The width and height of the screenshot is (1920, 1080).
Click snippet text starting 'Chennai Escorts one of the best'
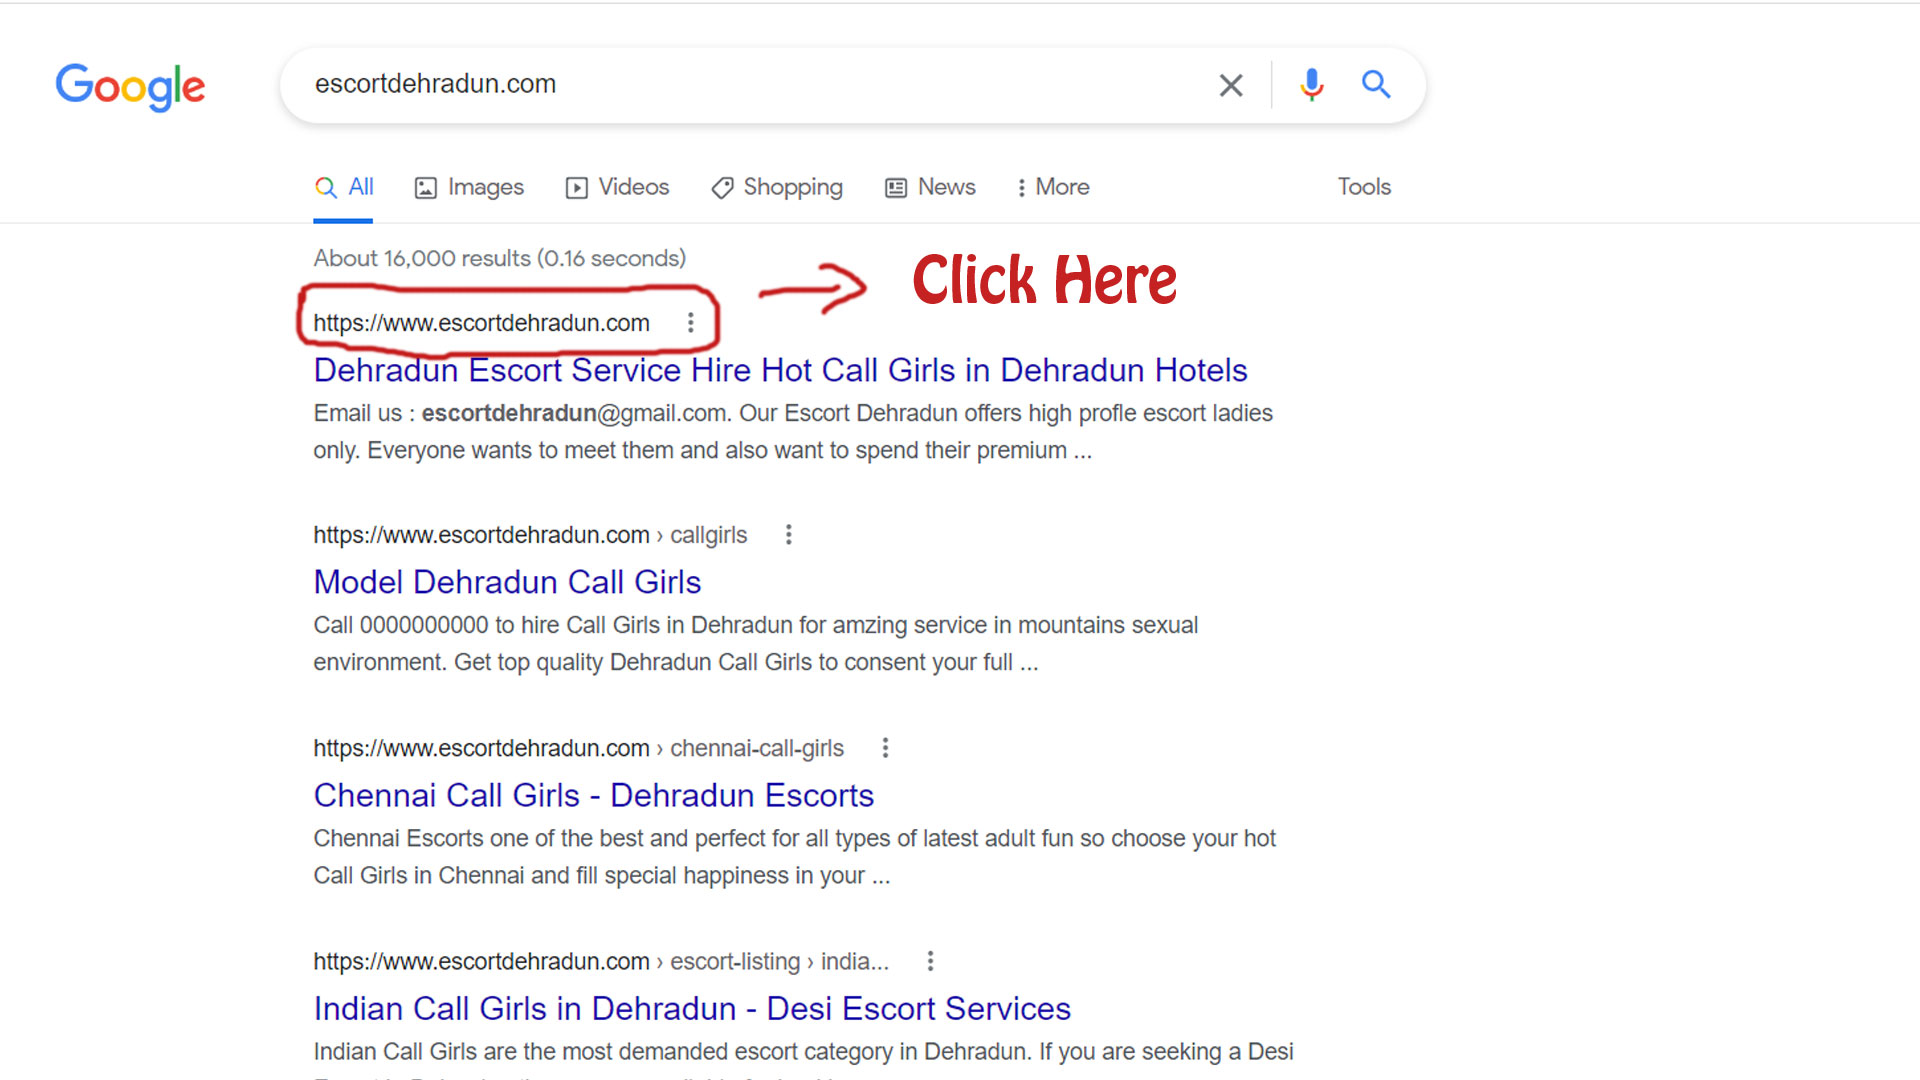point(795,857)
